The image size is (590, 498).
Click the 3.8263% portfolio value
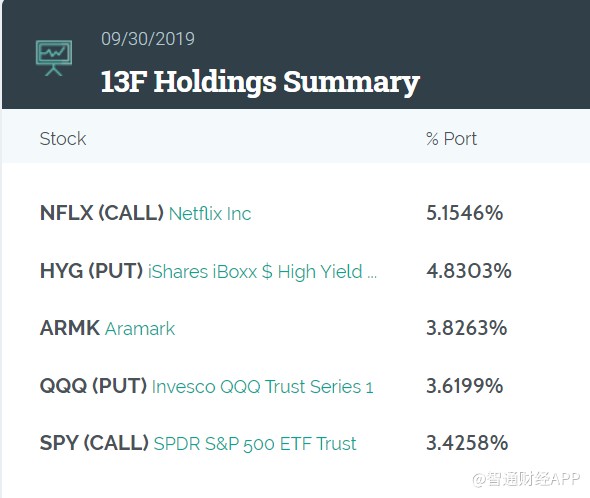coord(467,328)
